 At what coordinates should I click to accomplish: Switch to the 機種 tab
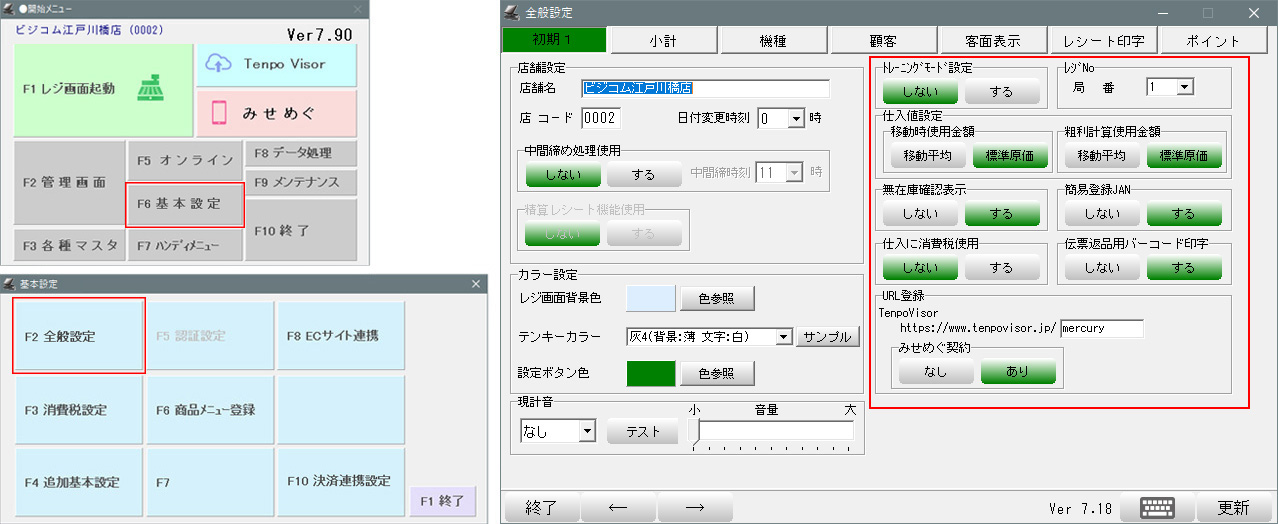[772, 41]
